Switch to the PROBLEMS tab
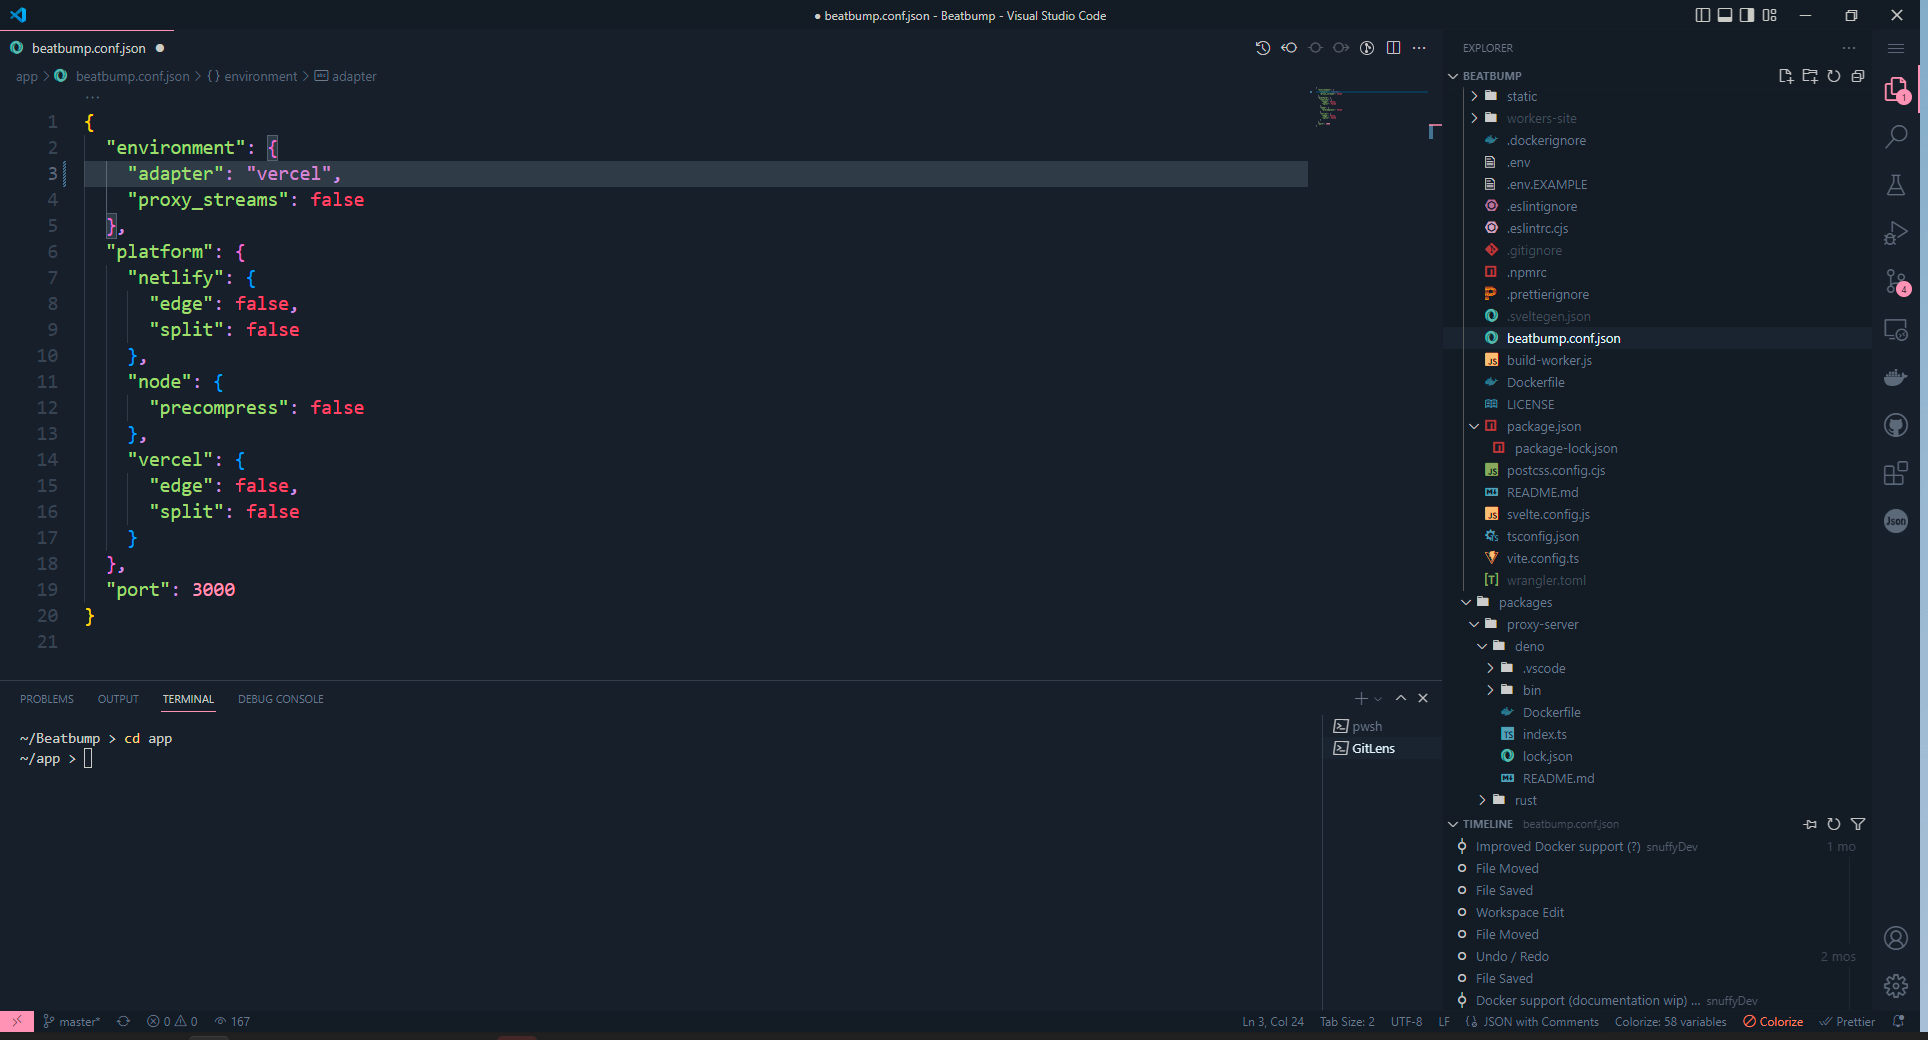Screen dimensions: 1928x1040 click(47, 699)
